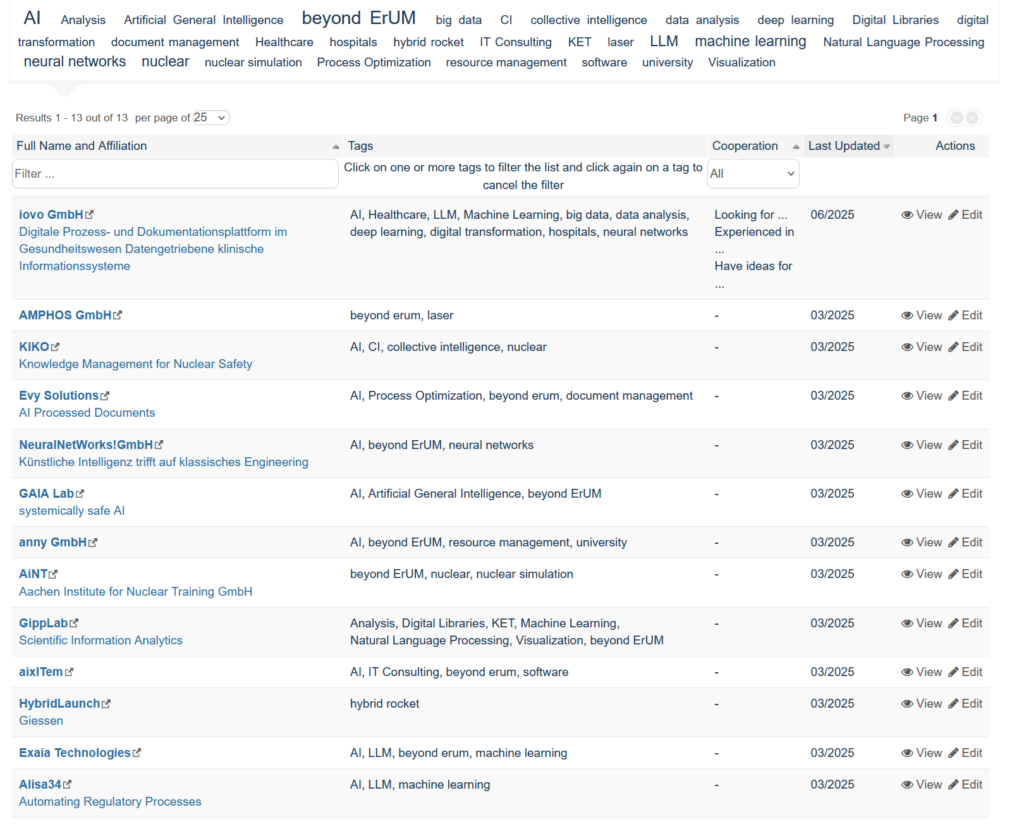Go to next page arrow
Viewport: 1024px width, 824px height.
[972, 118]
